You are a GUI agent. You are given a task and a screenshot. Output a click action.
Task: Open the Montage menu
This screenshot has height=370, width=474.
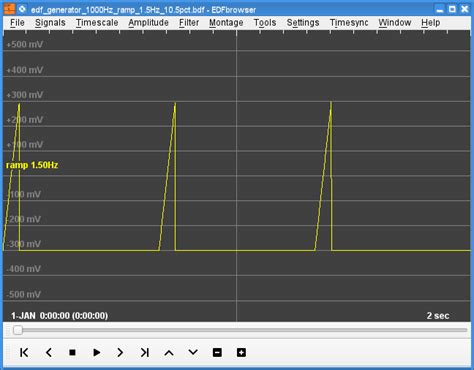[226, 23]
